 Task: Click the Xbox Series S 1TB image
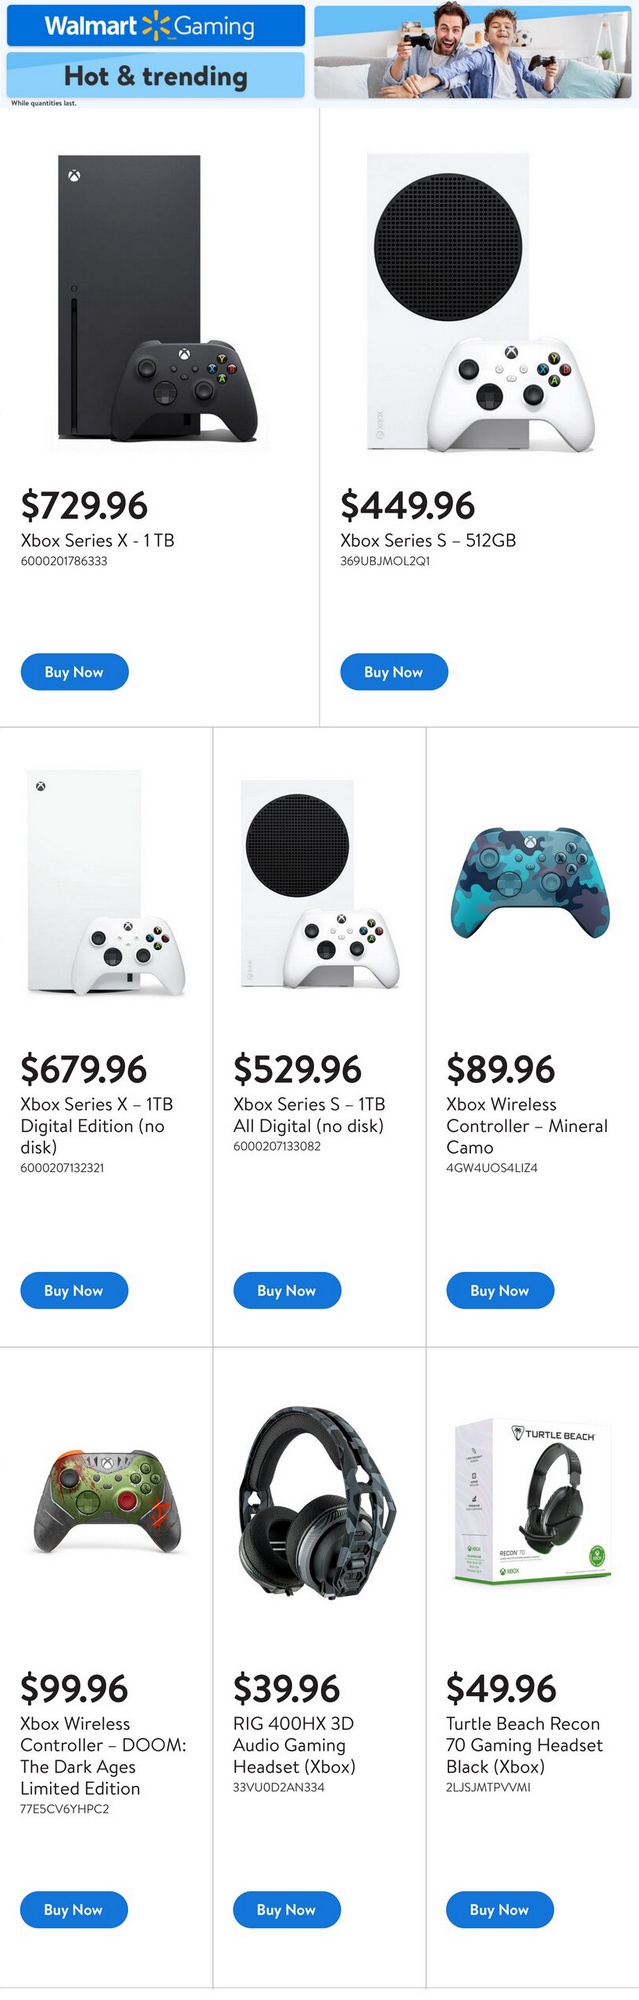(319, 883)
